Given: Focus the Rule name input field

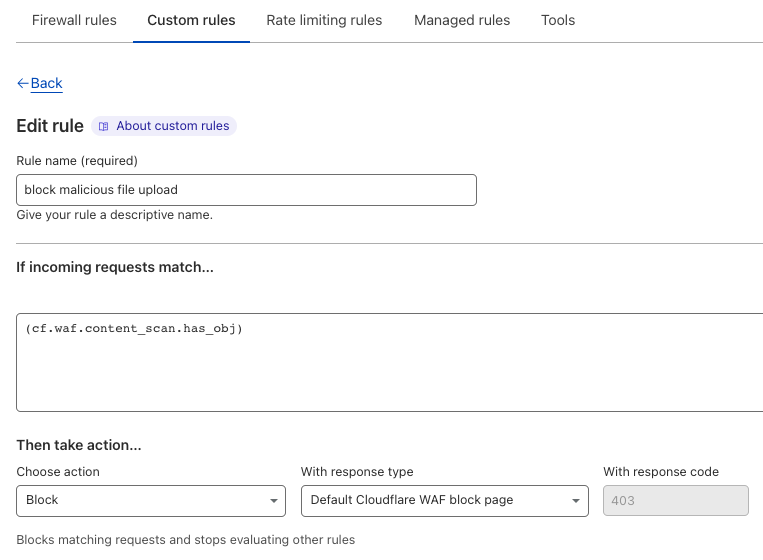Looking at the screenshot, I should tap(246, 190).
